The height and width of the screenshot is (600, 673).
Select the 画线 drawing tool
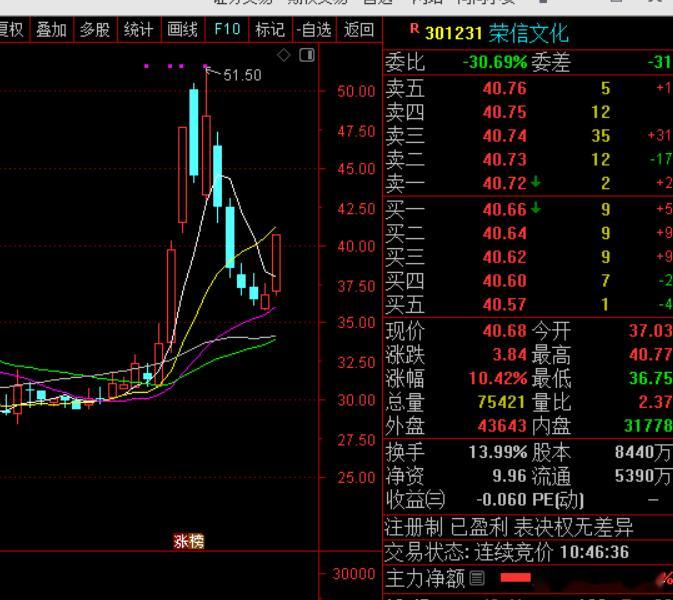click(x=183, y=30)
